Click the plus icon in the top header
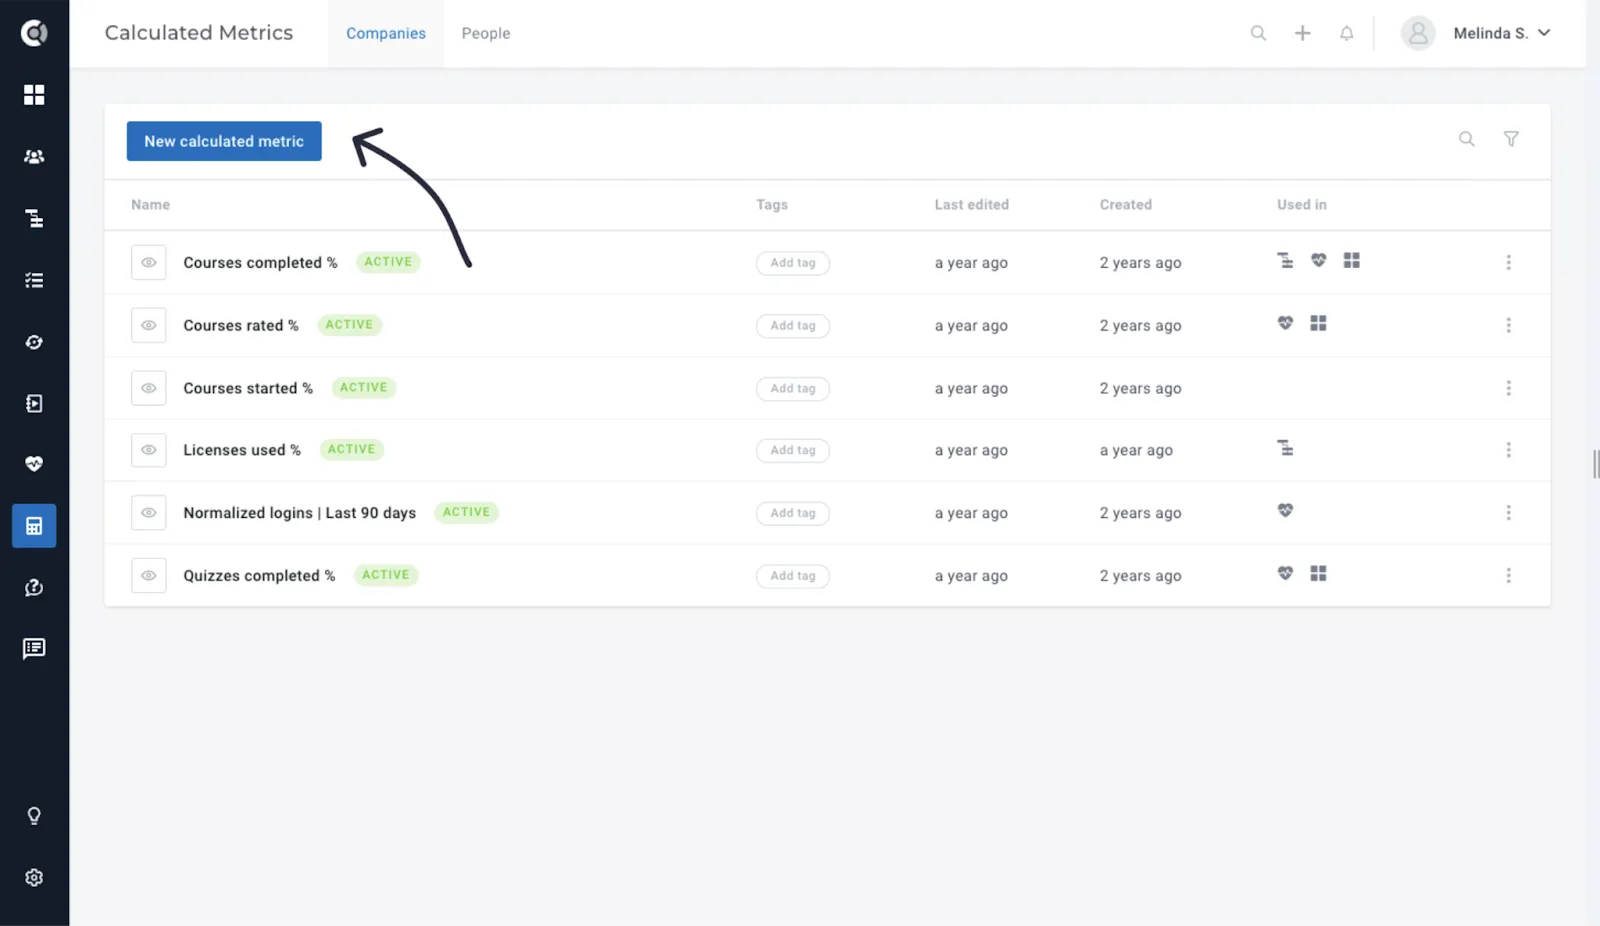Viewport: 1600px width, 926px height. coord(1303,33)
